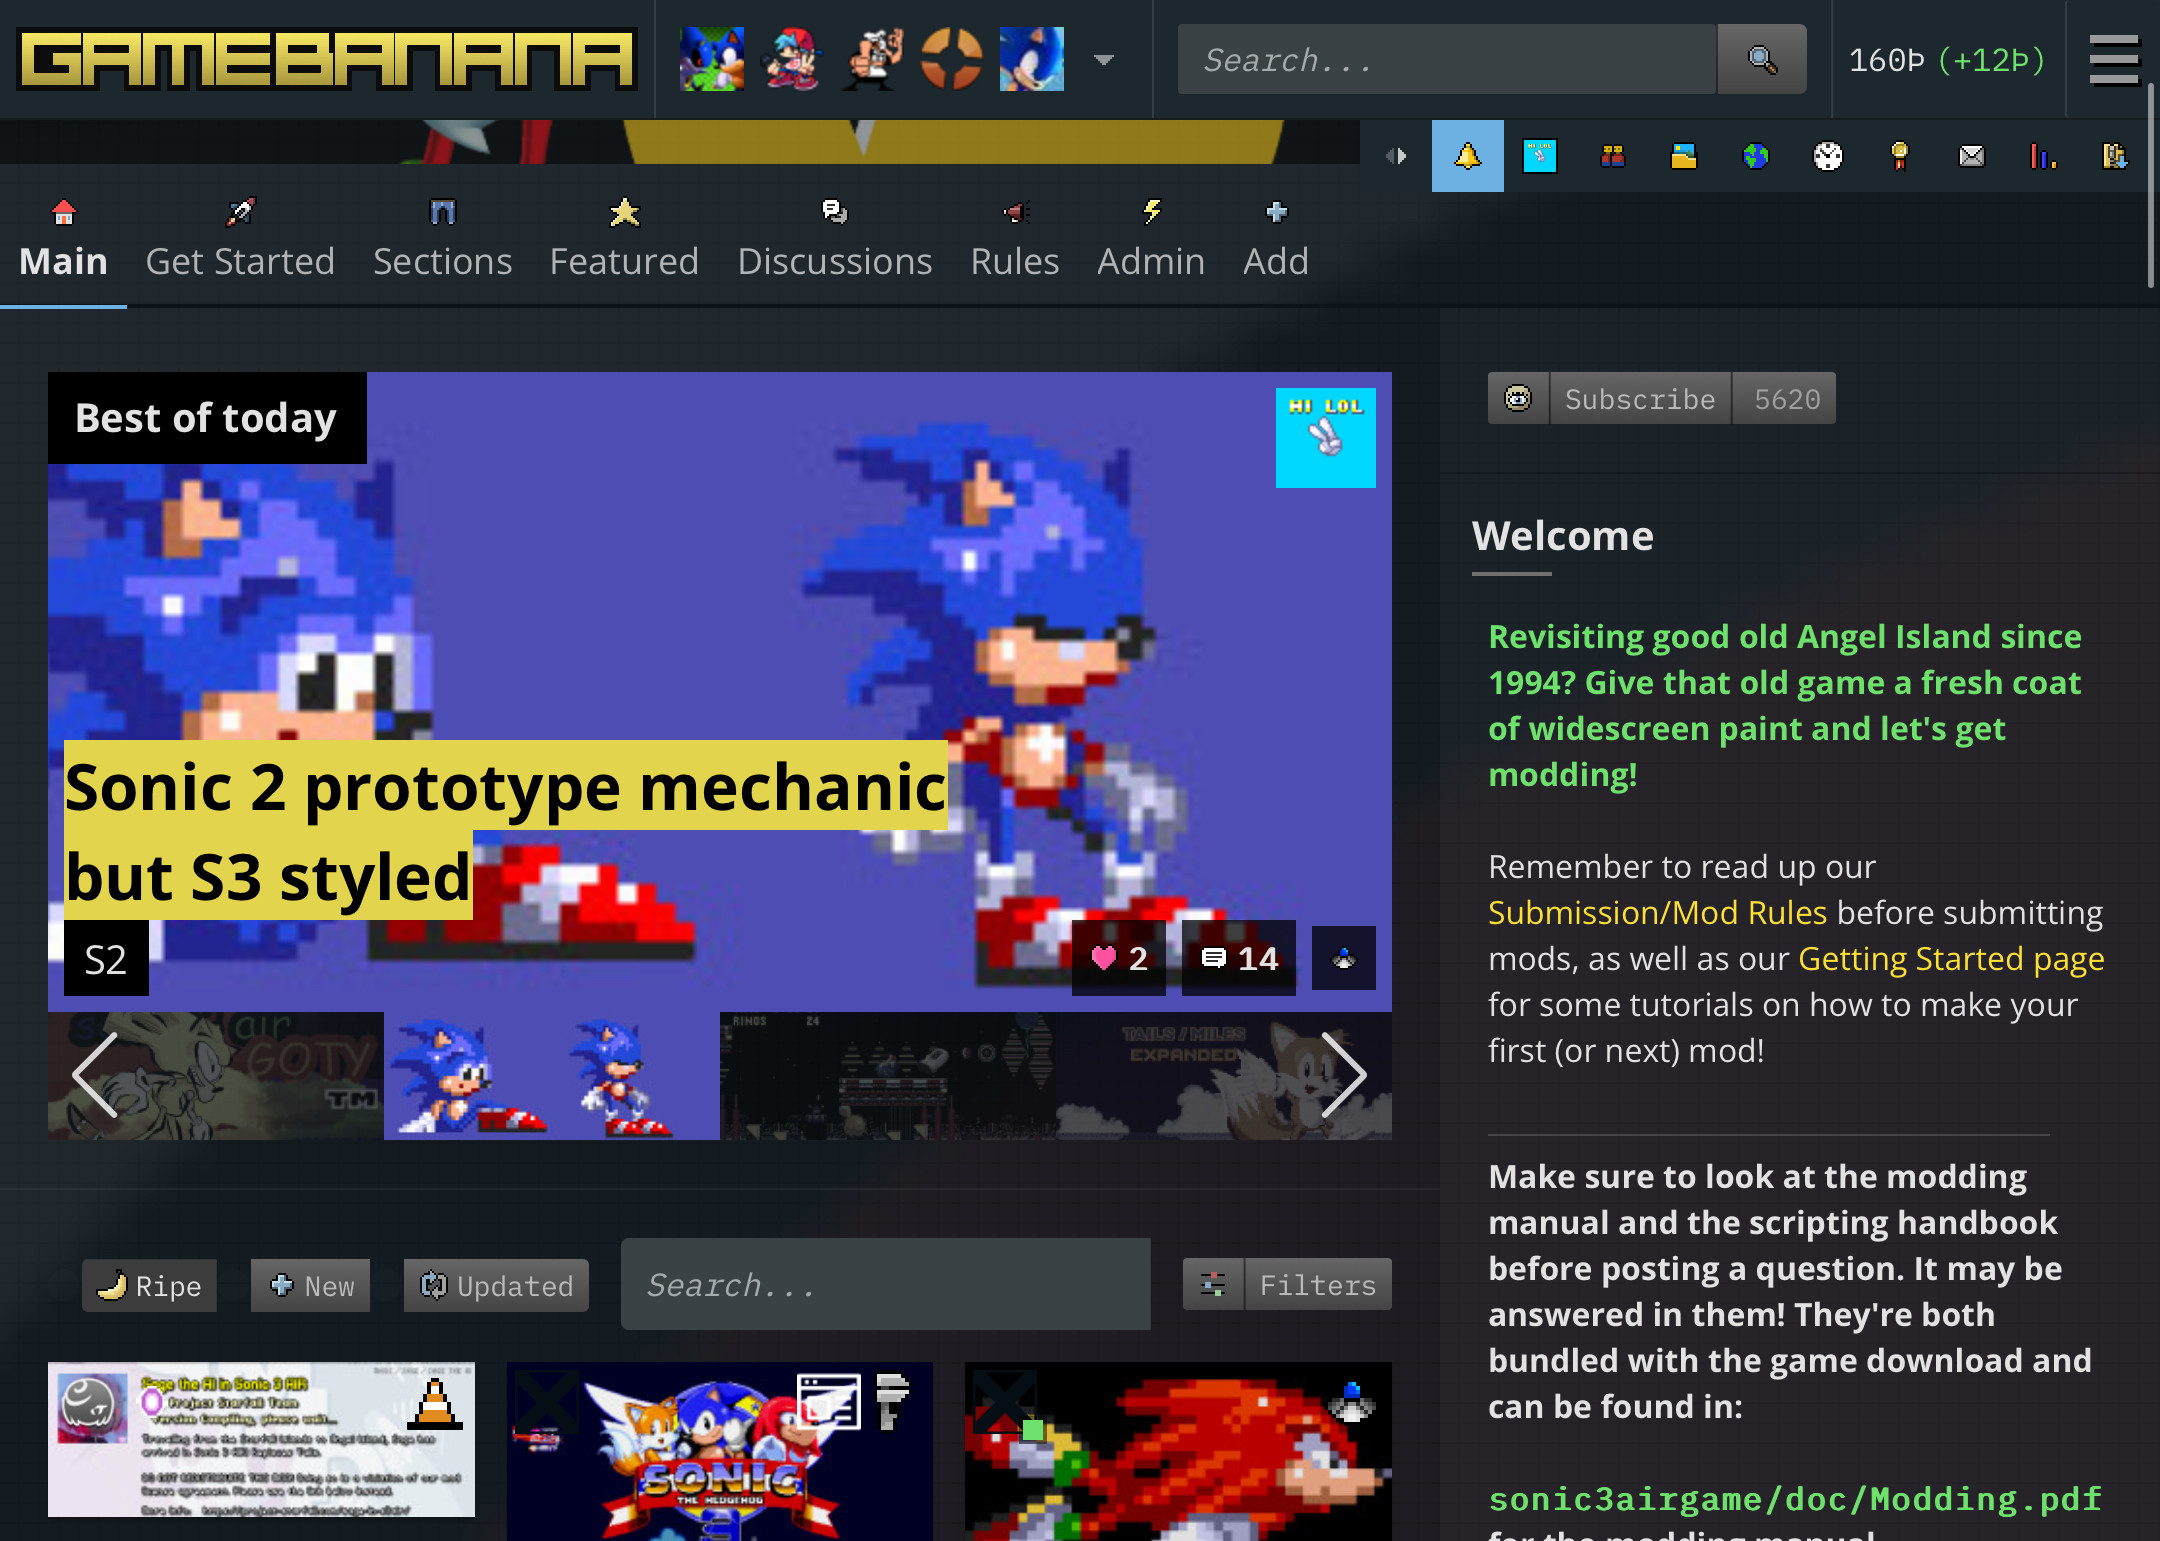Screen dimensions: 2160x1541
Task: Open messages with the envelope icon
Action: [1970, 156]
